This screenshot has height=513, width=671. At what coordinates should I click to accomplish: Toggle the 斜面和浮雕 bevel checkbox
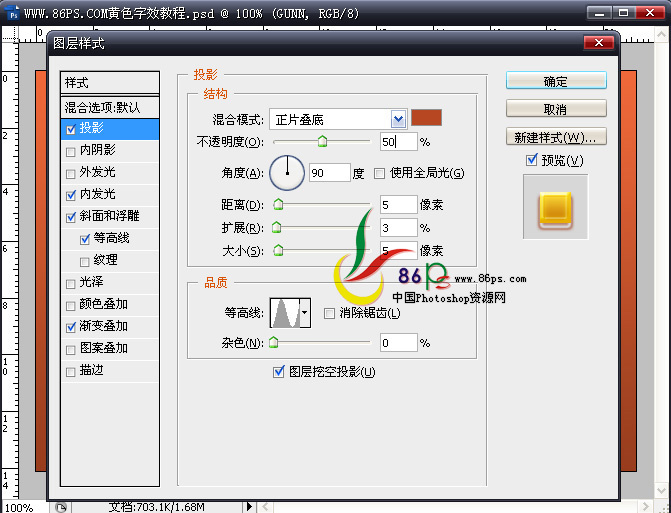point(71,217)
